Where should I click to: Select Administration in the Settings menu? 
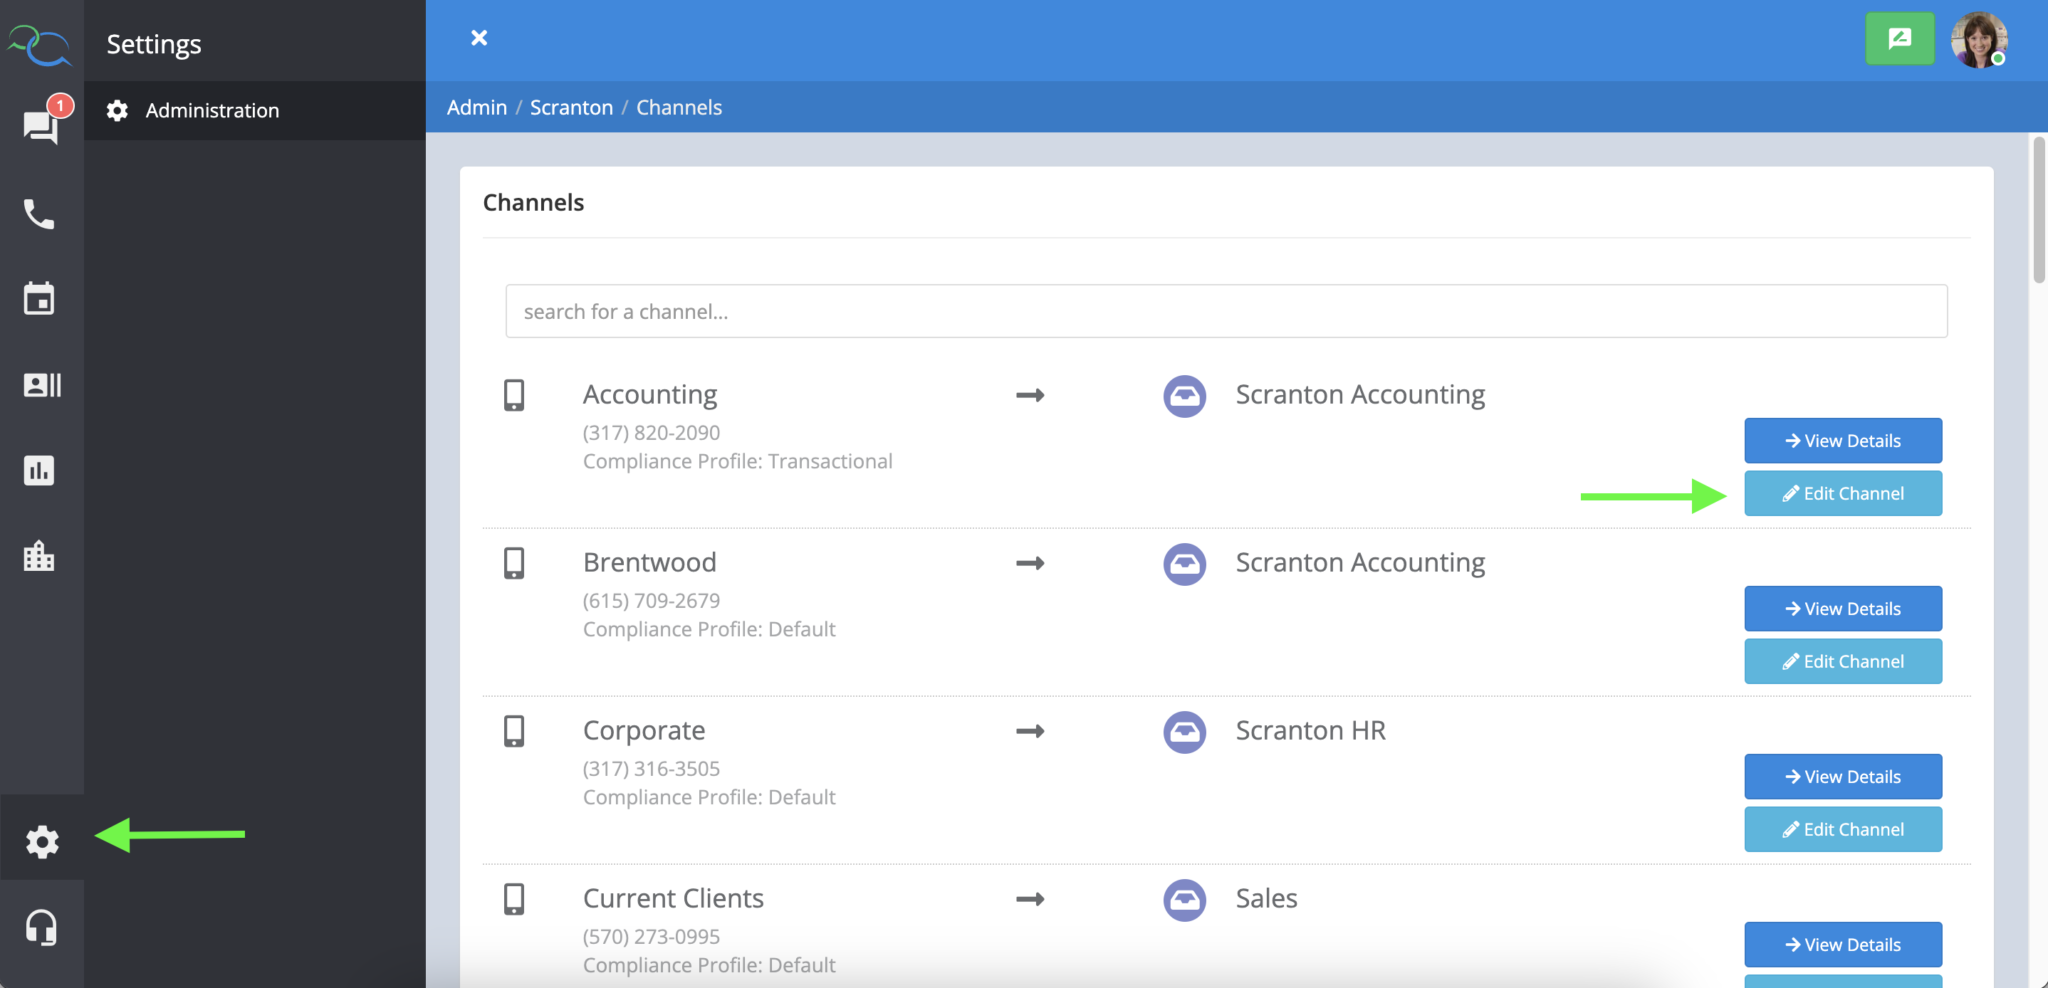212,110
